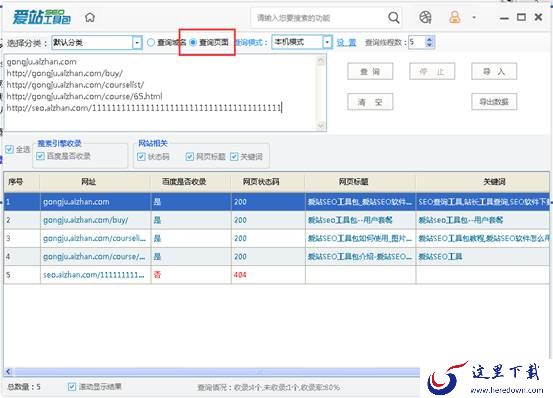
Task: Sort by the 网址 column header
Action: pos(95,182)
